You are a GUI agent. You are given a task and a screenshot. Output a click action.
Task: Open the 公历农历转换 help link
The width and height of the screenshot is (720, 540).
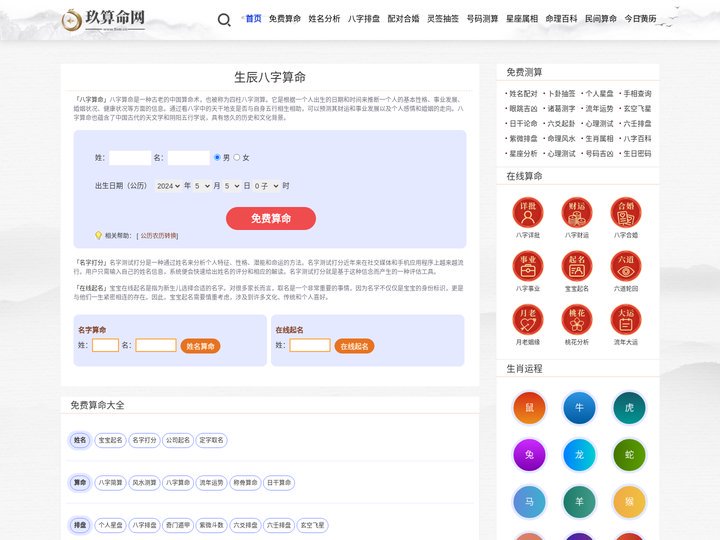pos(159,236)
